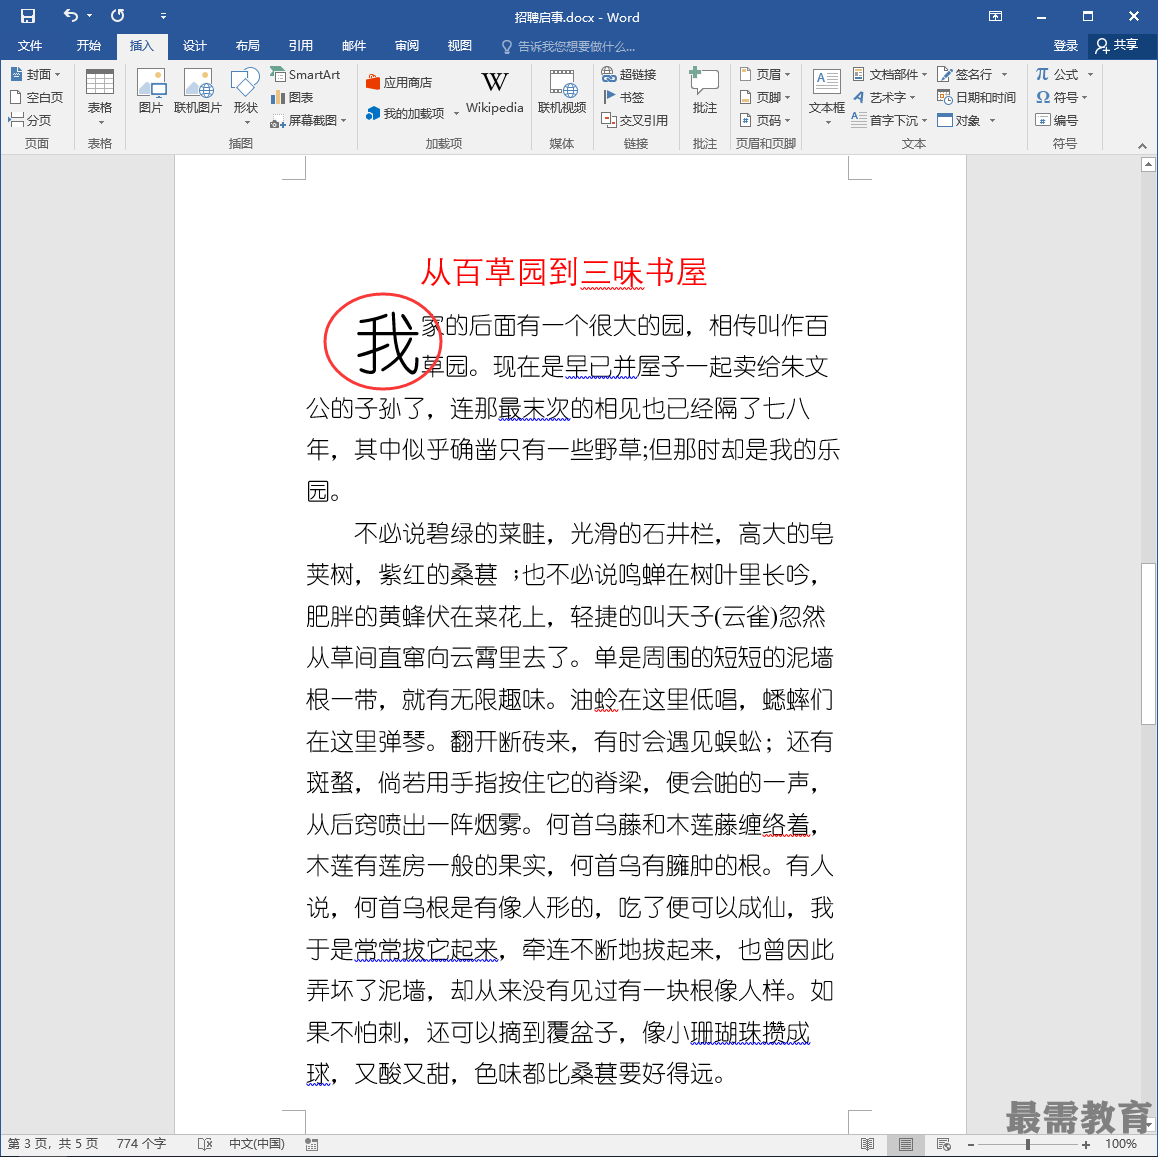Click the word count in status bar
Screen dimensions: 1158x1157
pyautogui.click(x=141, y=1144)
